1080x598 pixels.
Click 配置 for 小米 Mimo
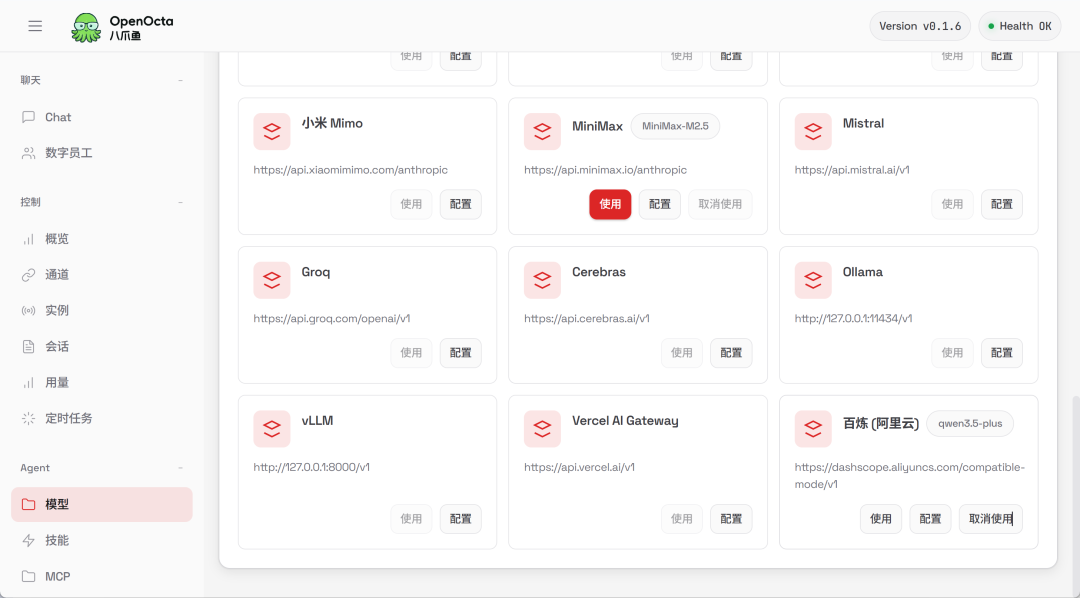click(461, 204)
